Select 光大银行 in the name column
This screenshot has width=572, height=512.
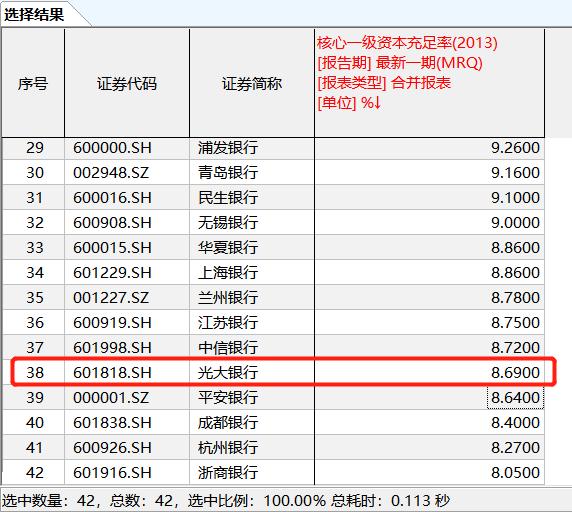(x=228, y=373)
